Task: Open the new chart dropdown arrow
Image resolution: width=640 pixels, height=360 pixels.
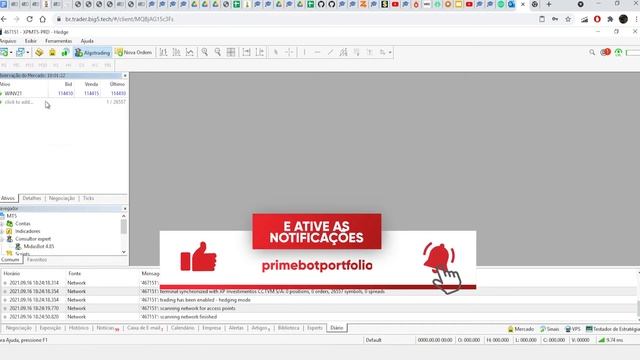Action: click(x=11, y=53)
